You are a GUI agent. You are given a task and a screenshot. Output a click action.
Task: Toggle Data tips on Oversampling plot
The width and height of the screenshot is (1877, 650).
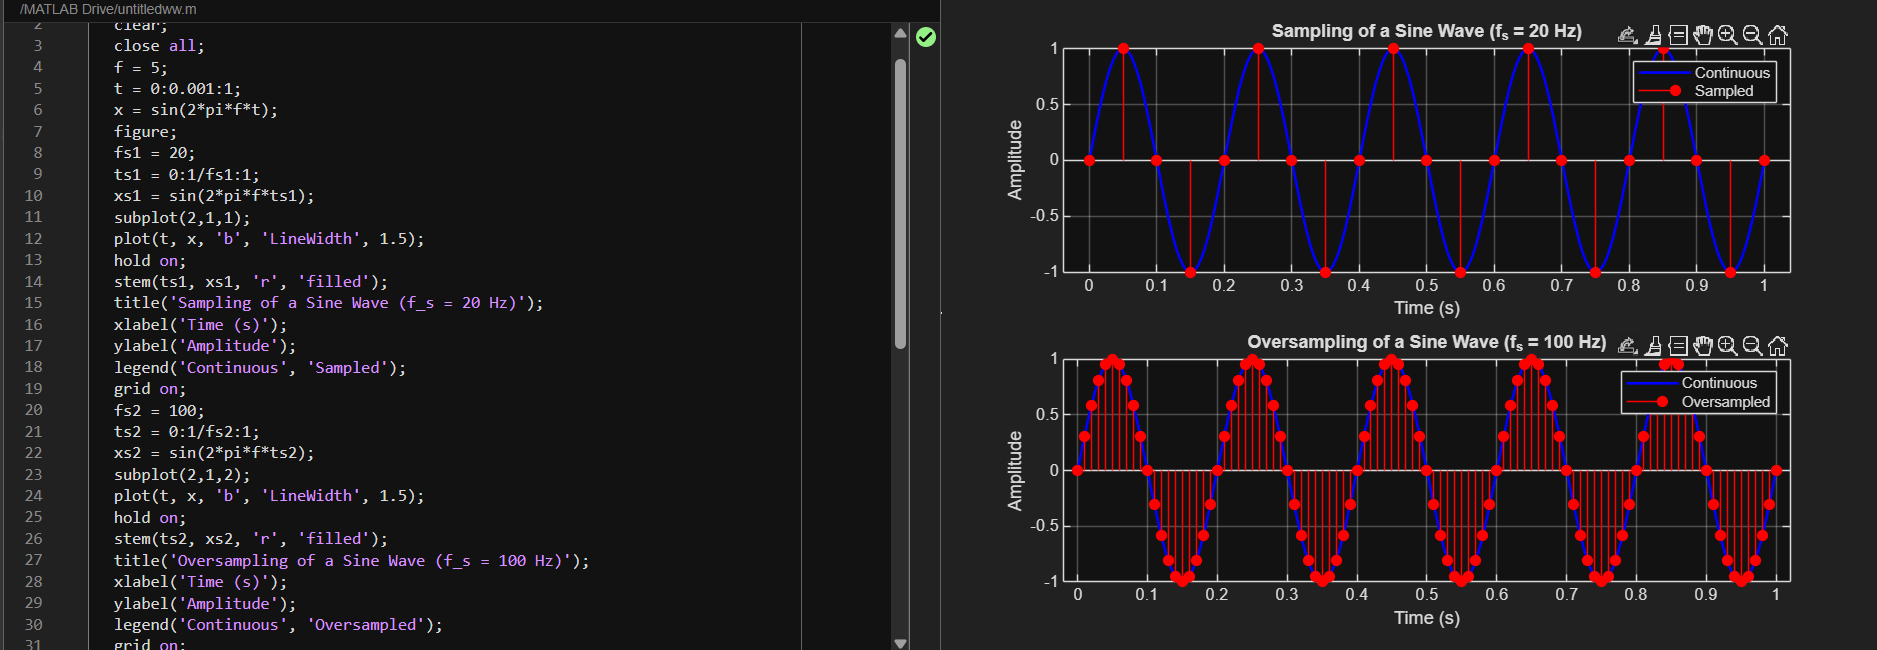pyautogui.click(x=1678, y=345)
